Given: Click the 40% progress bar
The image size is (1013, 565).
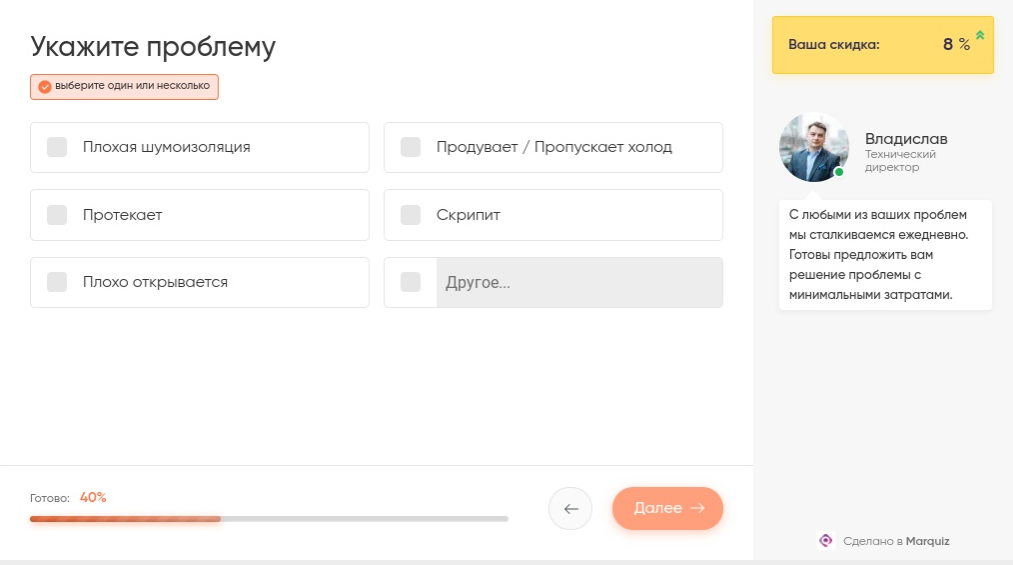Looking at the screenshot, I should pyautogui.click(x=268, y=519).
